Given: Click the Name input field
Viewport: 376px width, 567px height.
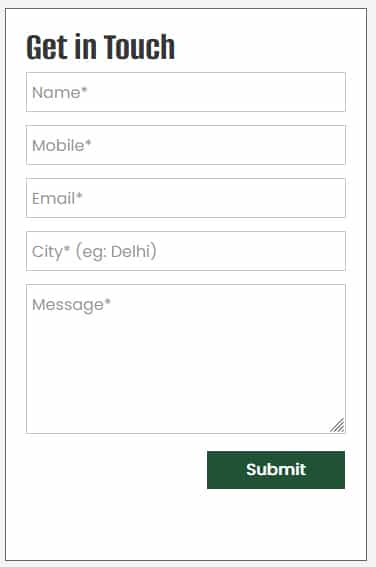Looking at the screenshot, I should point(186,92).
